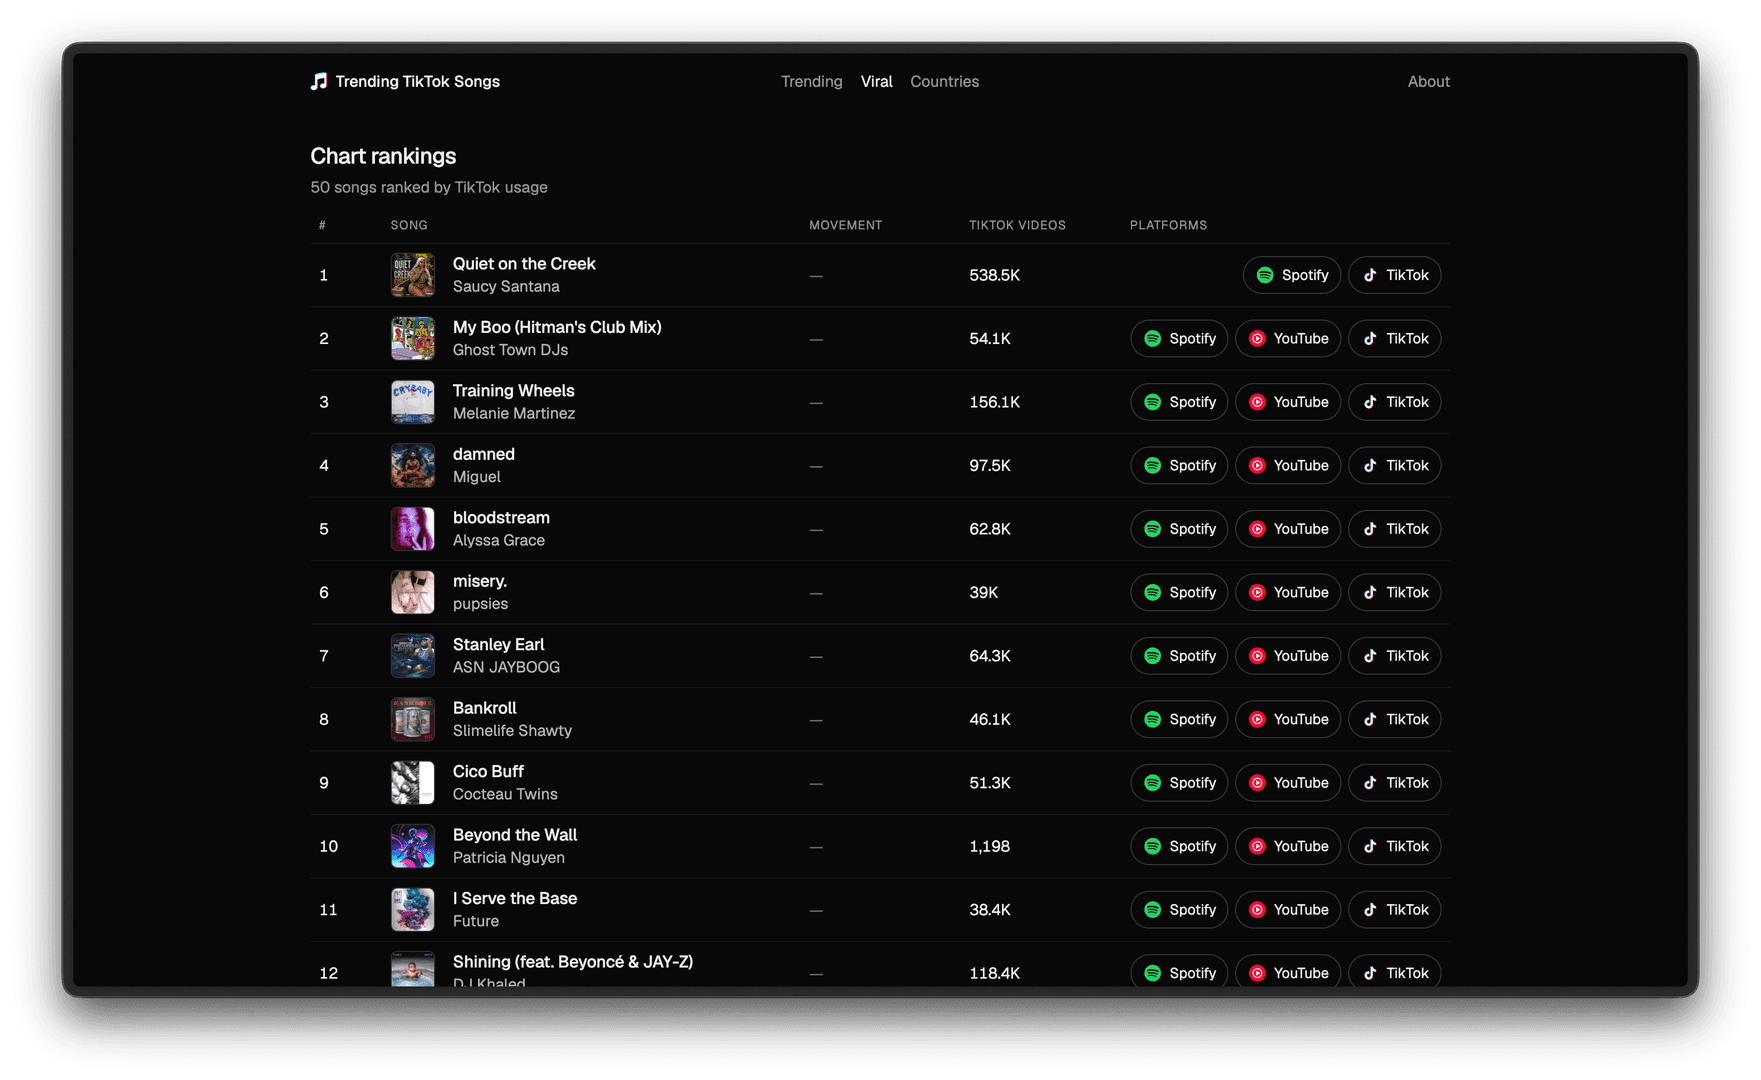Open TikTok for My Boo (Hitman's Club Mix)

1394,339
